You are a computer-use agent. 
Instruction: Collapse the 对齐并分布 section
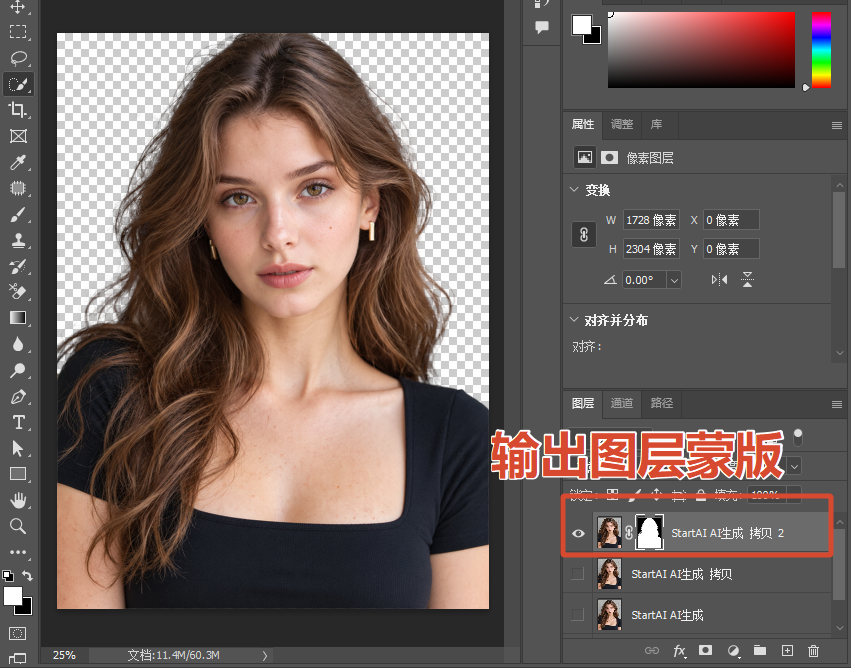[x=574, y=320]
